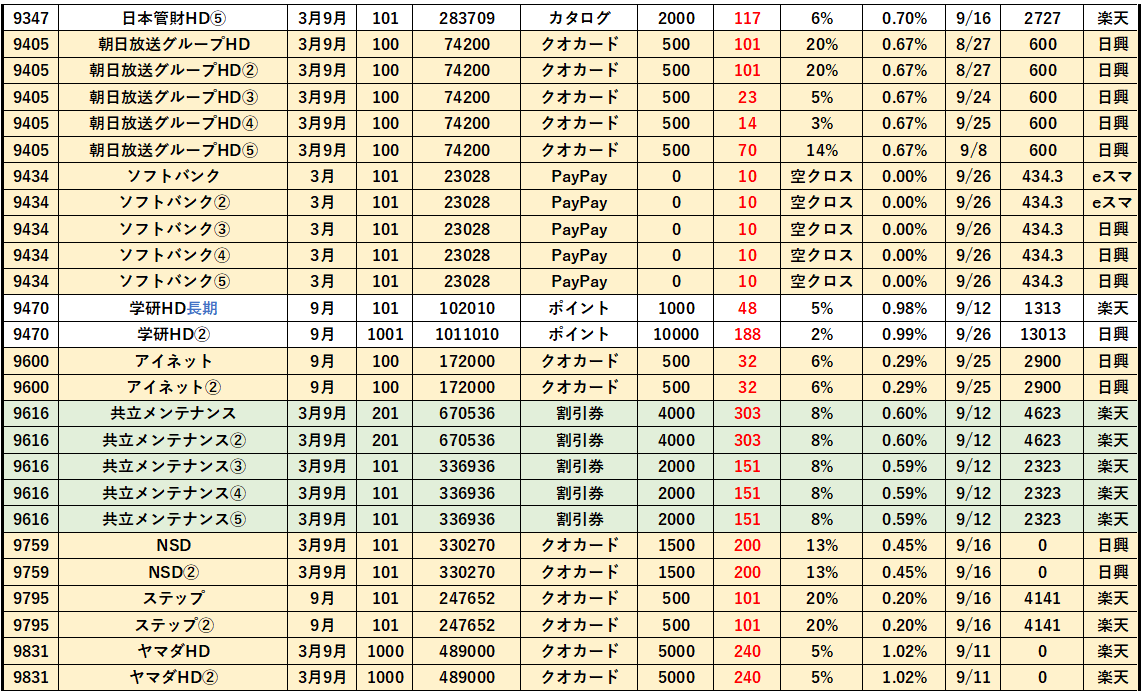Click the red 117 value cell

click(x=747, y=18)
